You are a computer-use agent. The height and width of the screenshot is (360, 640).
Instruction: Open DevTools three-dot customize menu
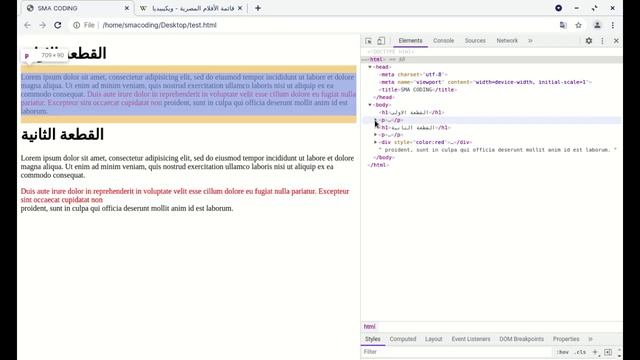pyautogui.click(x=602, y=41)
